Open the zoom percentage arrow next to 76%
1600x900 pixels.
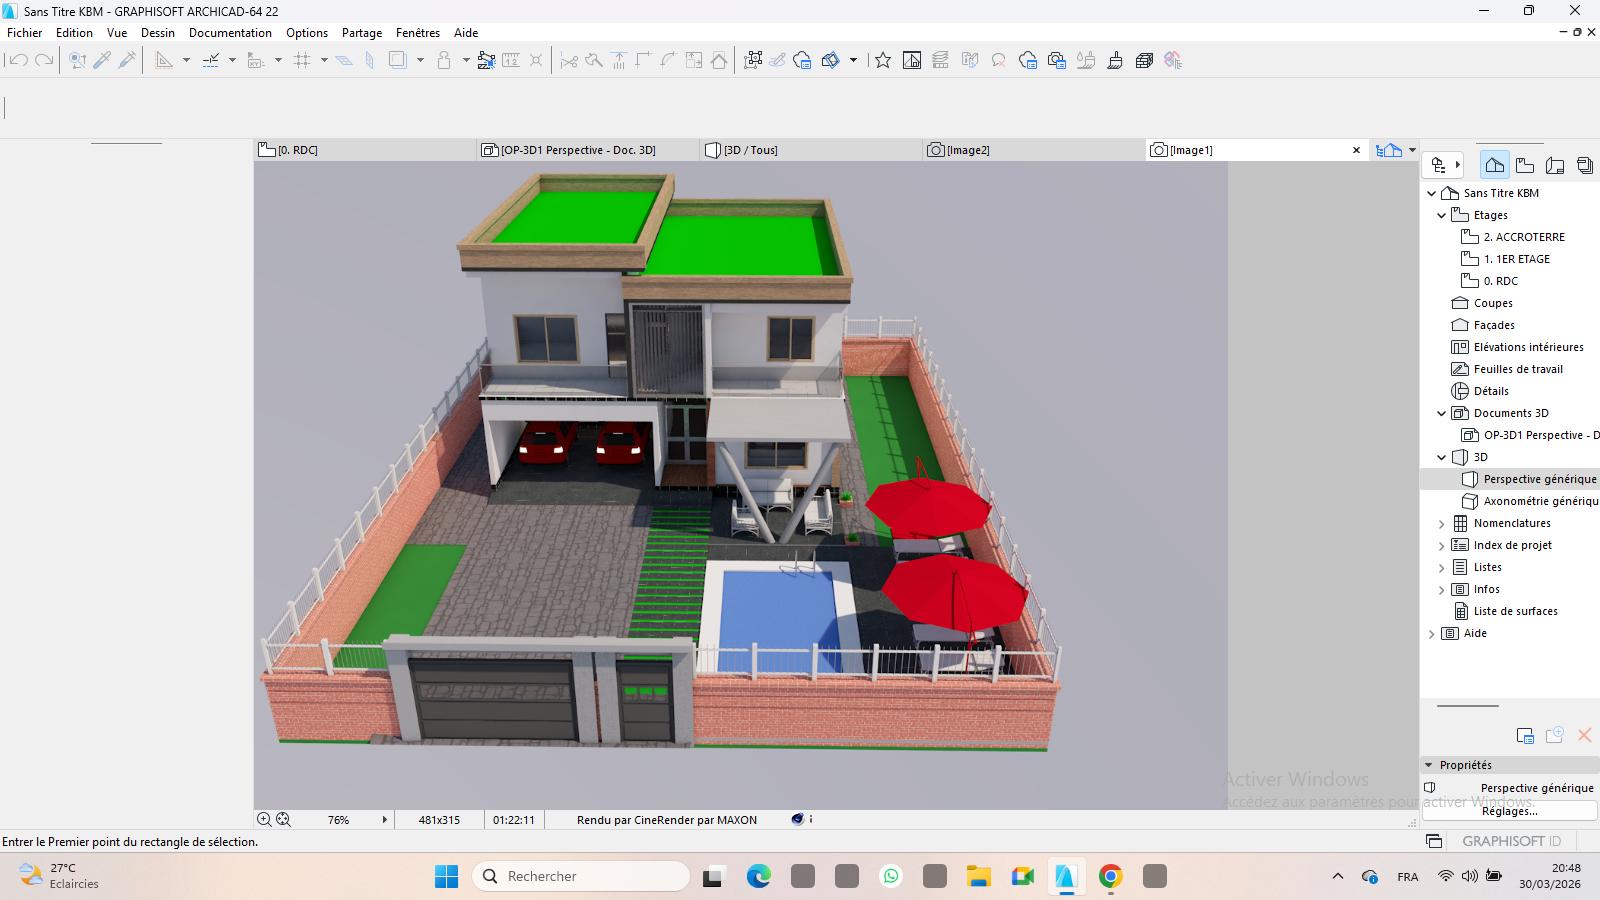[384, 819]
